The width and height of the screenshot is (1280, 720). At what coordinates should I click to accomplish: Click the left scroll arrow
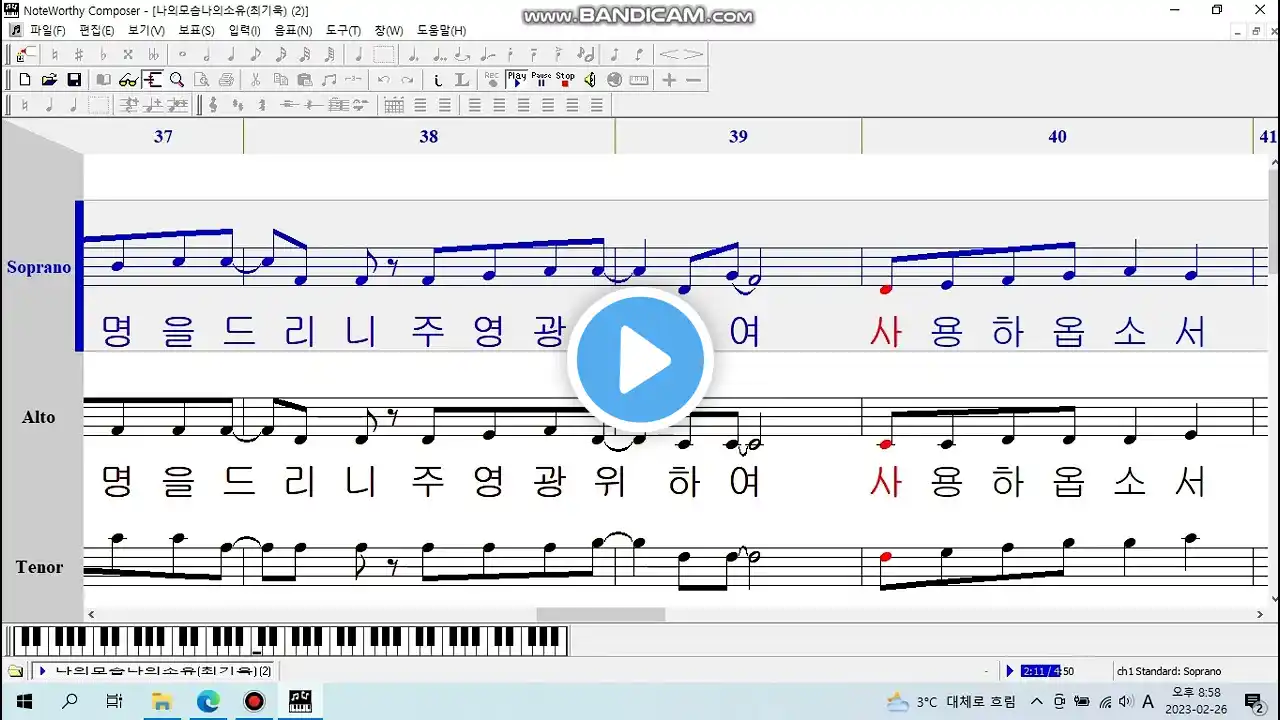(x=91, y=614)
